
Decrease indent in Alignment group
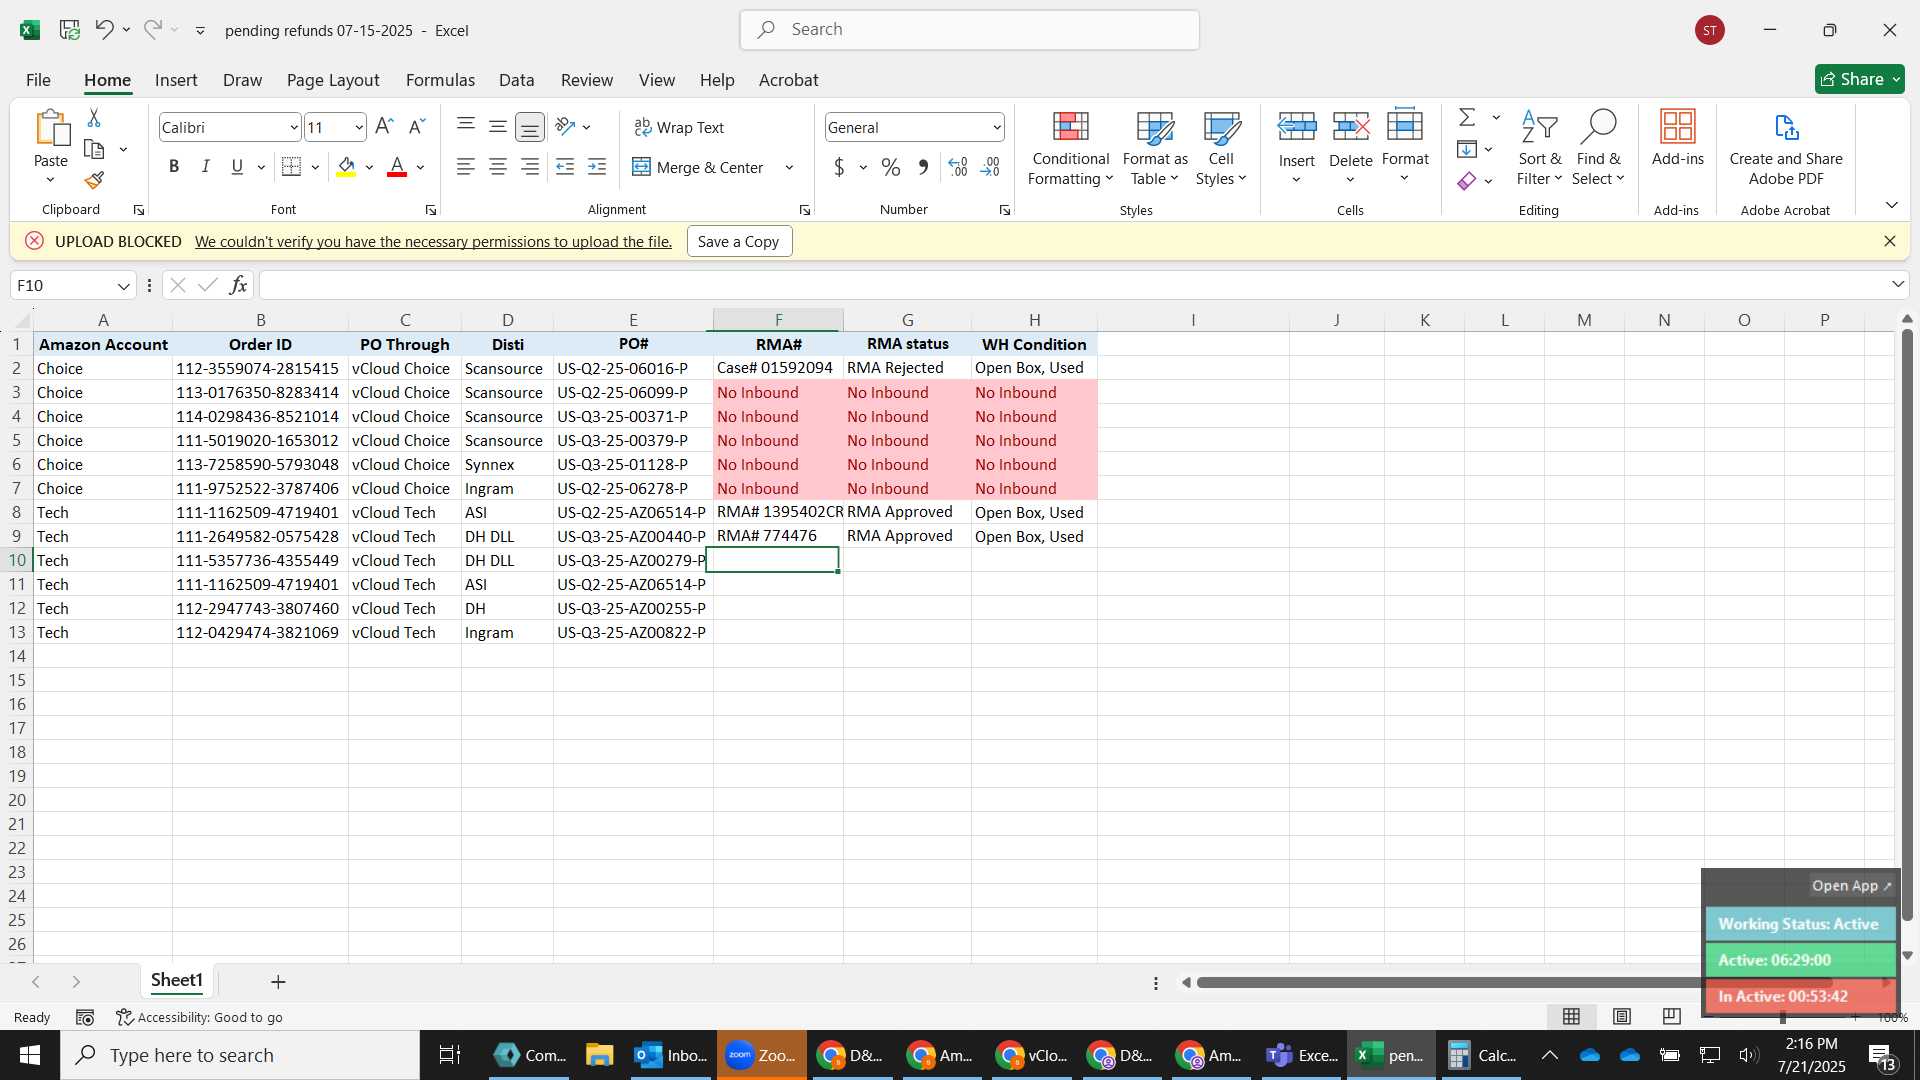(x=565, y=167)
